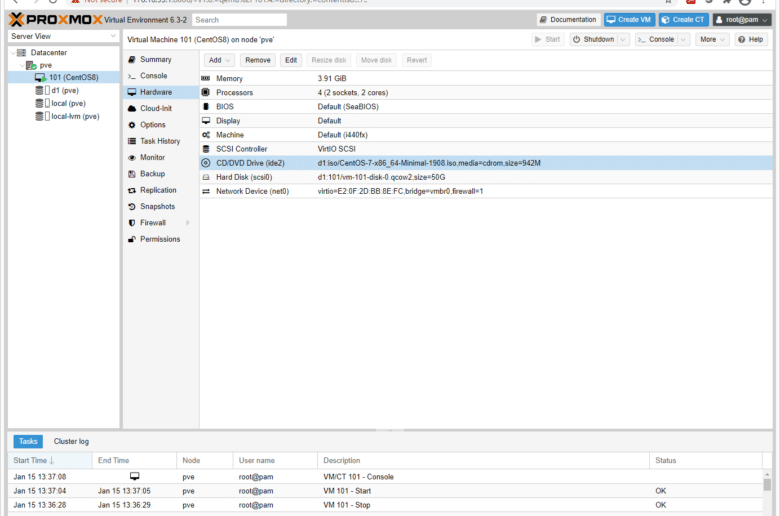
Task: Click the Task History list icon
Action: (132, 141)
